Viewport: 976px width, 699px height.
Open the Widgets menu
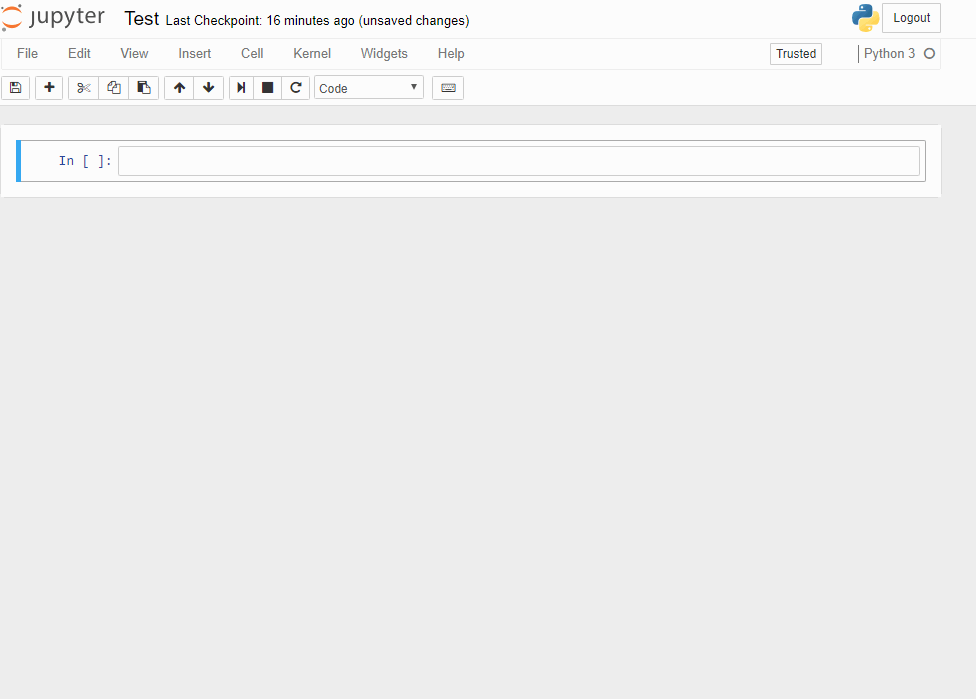click(384, 53)
